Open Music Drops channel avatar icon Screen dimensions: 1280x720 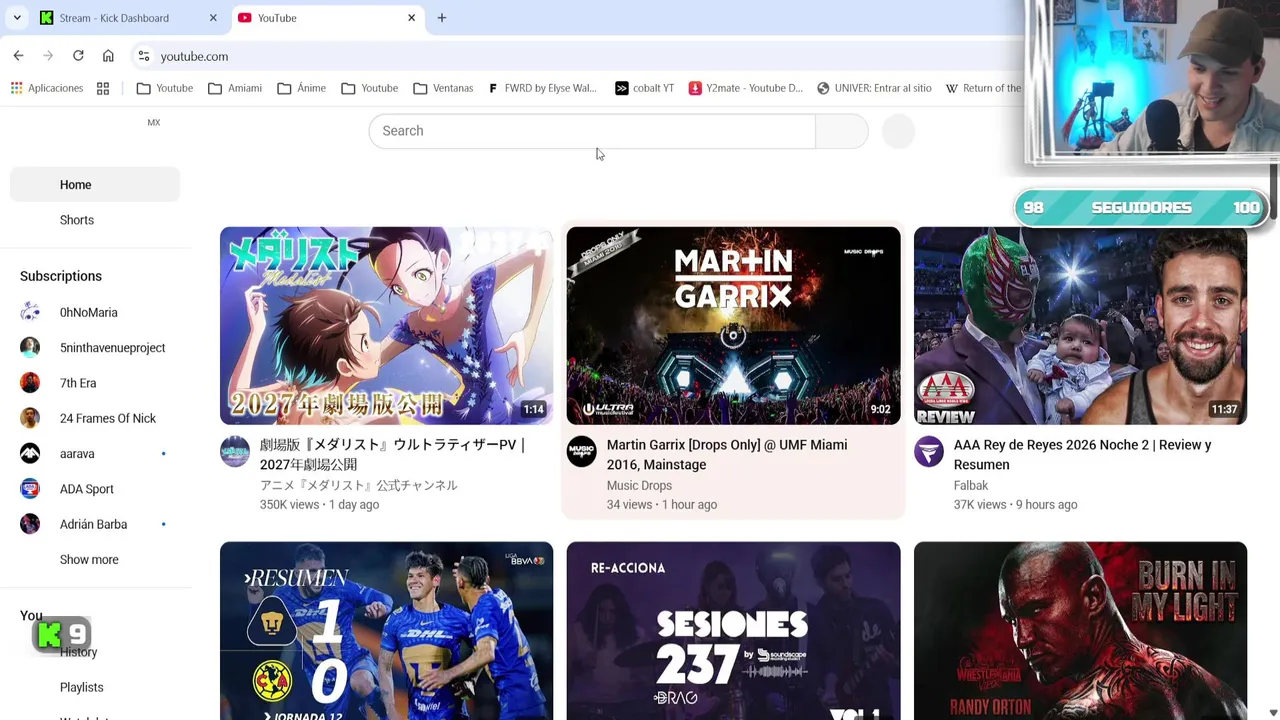click(582, 451)
